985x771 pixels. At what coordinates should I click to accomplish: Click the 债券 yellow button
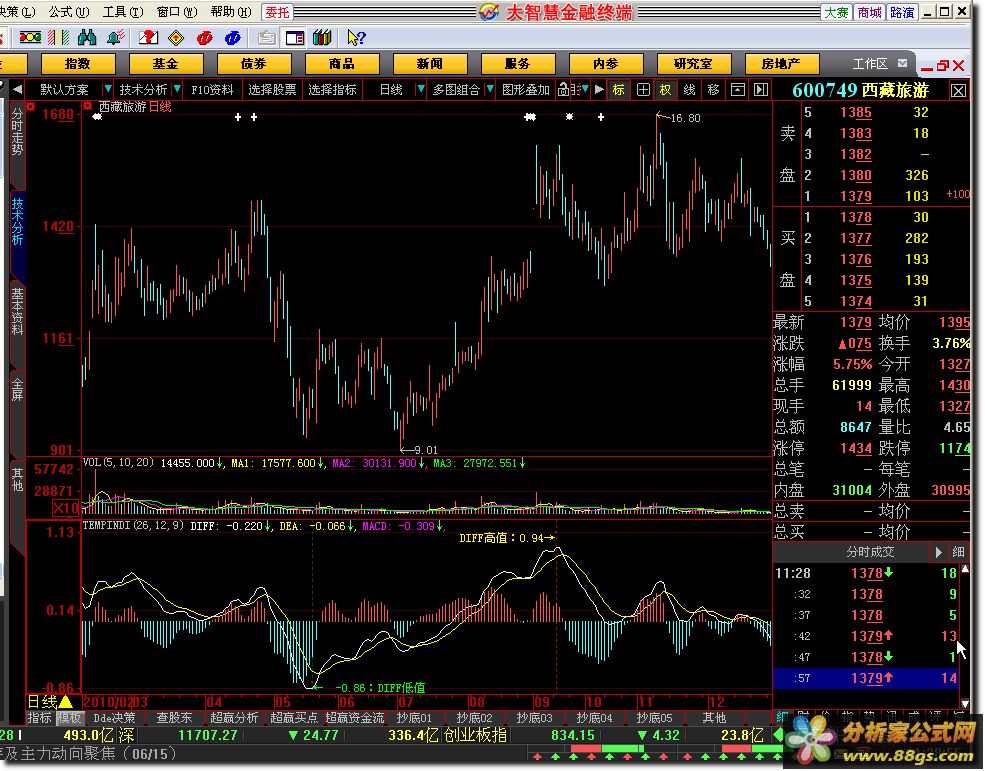click(254, 64)
